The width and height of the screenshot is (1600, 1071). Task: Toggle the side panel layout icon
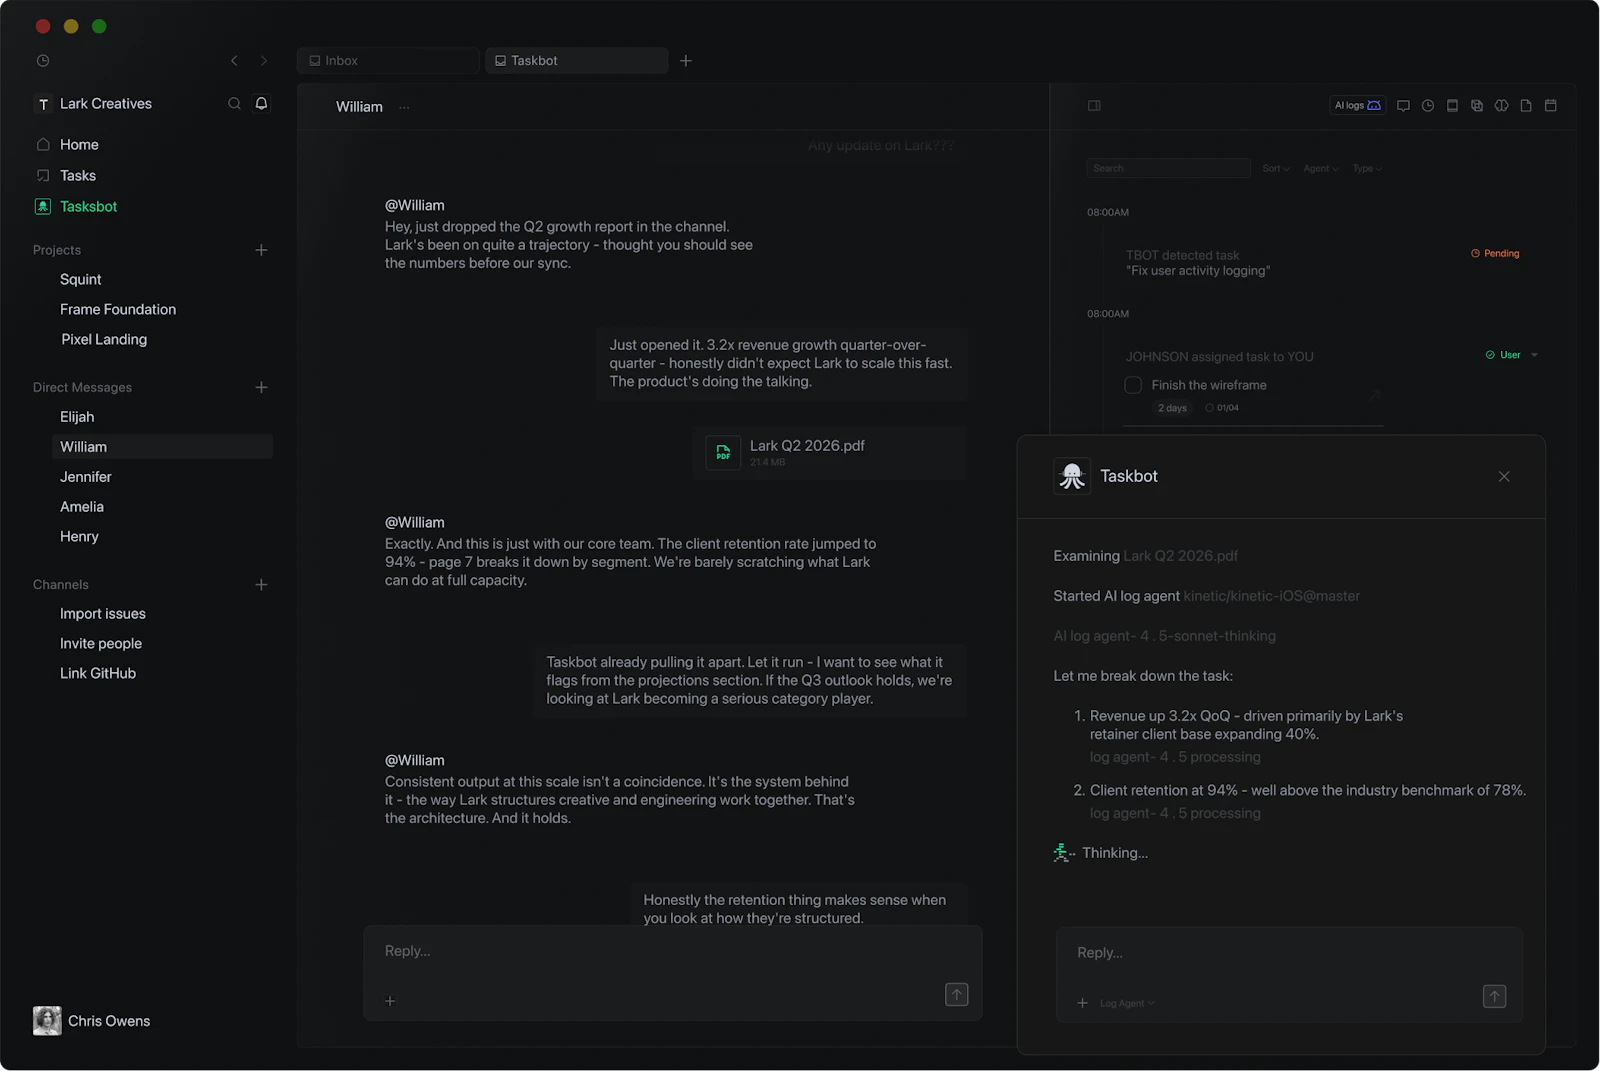click(1094, 106)
